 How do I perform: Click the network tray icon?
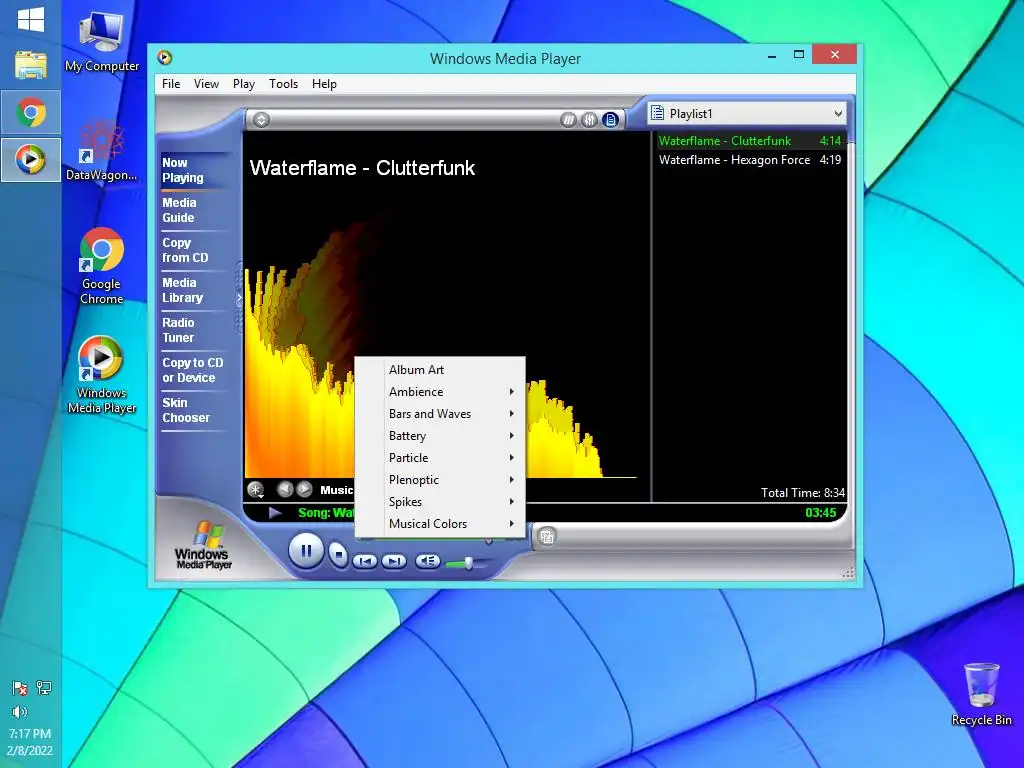pyautogui.click(x=44, y=688)
